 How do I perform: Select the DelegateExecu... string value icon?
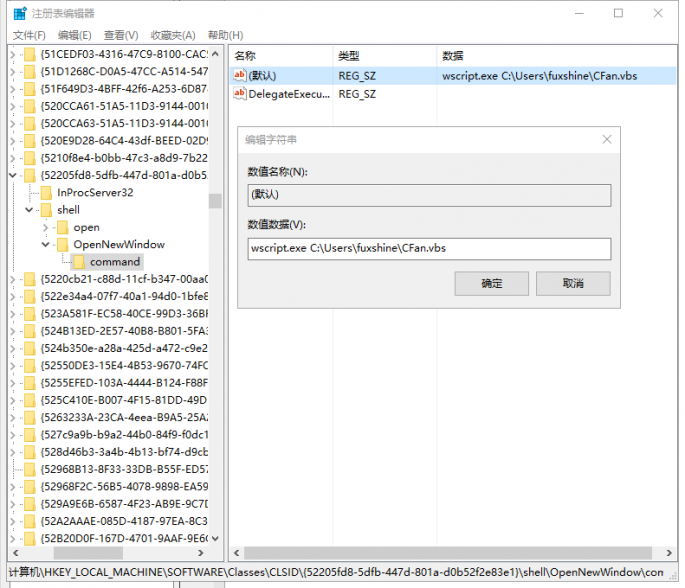coord(239,93)
